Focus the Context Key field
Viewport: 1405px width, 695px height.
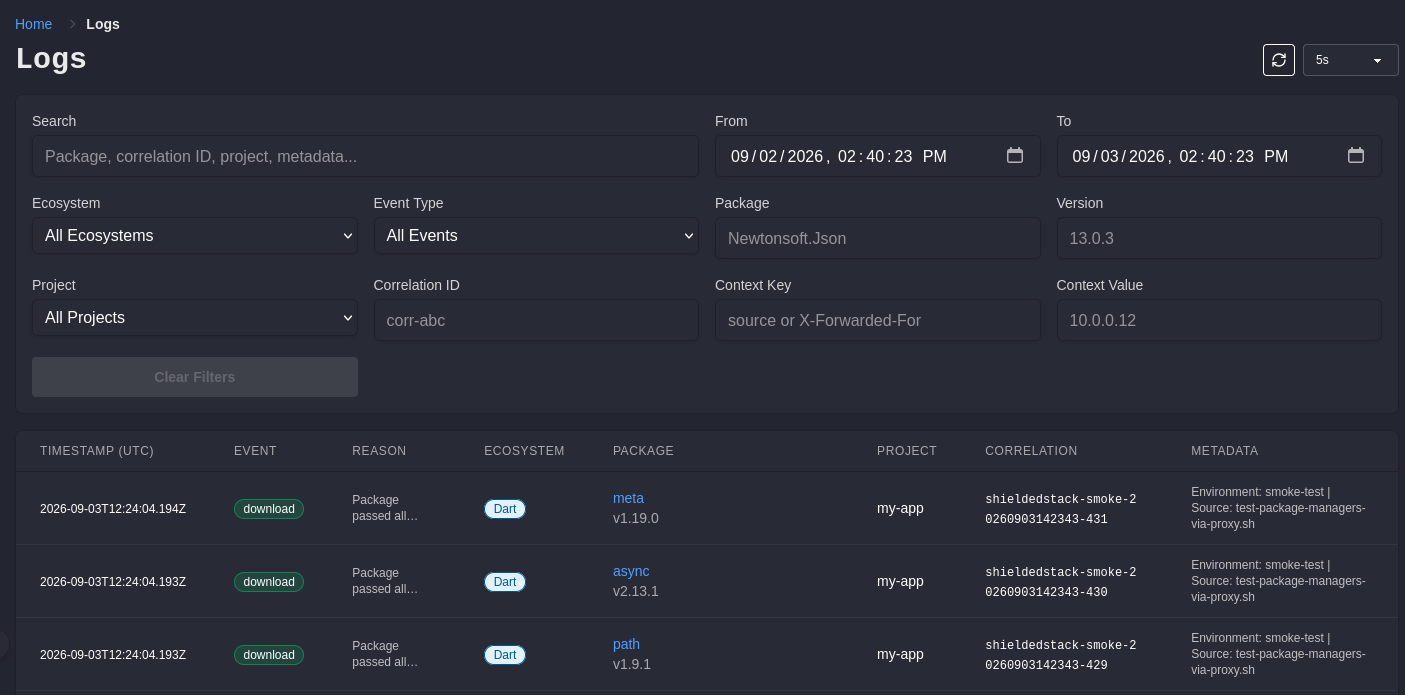[878, 320]
